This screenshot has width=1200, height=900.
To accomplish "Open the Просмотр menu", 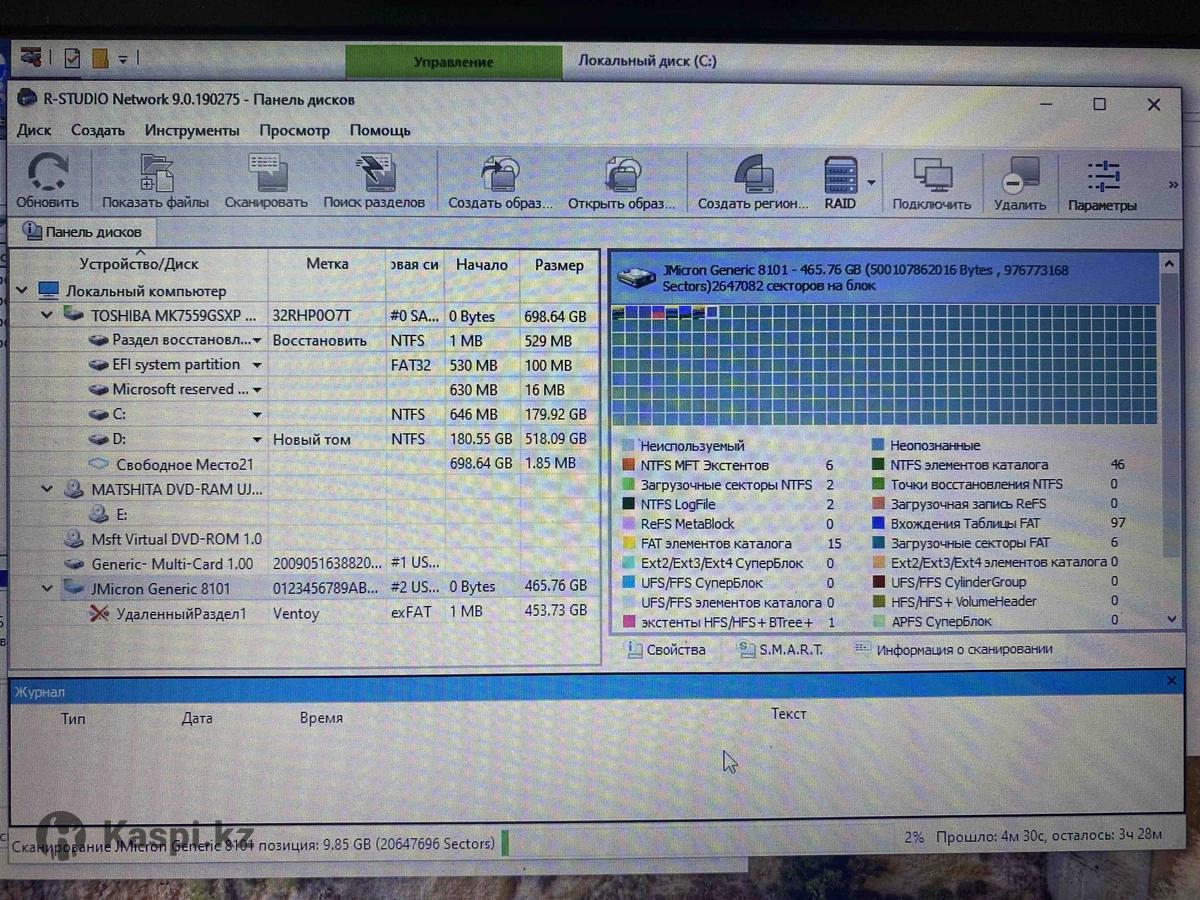I will [294, 130].
